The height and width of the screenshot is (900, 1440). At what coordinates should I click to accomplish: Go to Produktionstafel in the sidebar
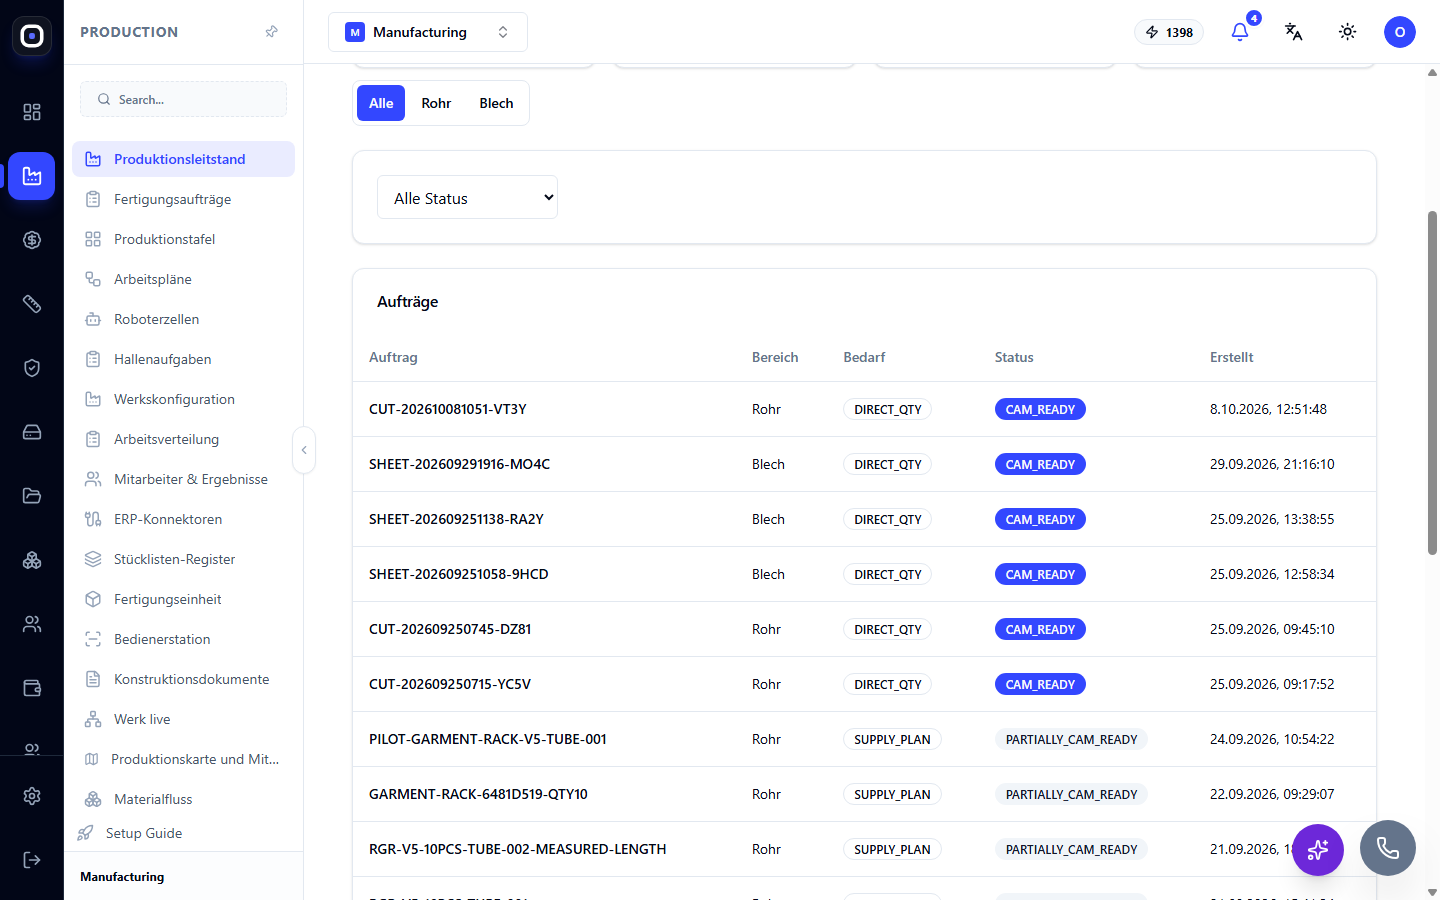[x=184, y=239]
